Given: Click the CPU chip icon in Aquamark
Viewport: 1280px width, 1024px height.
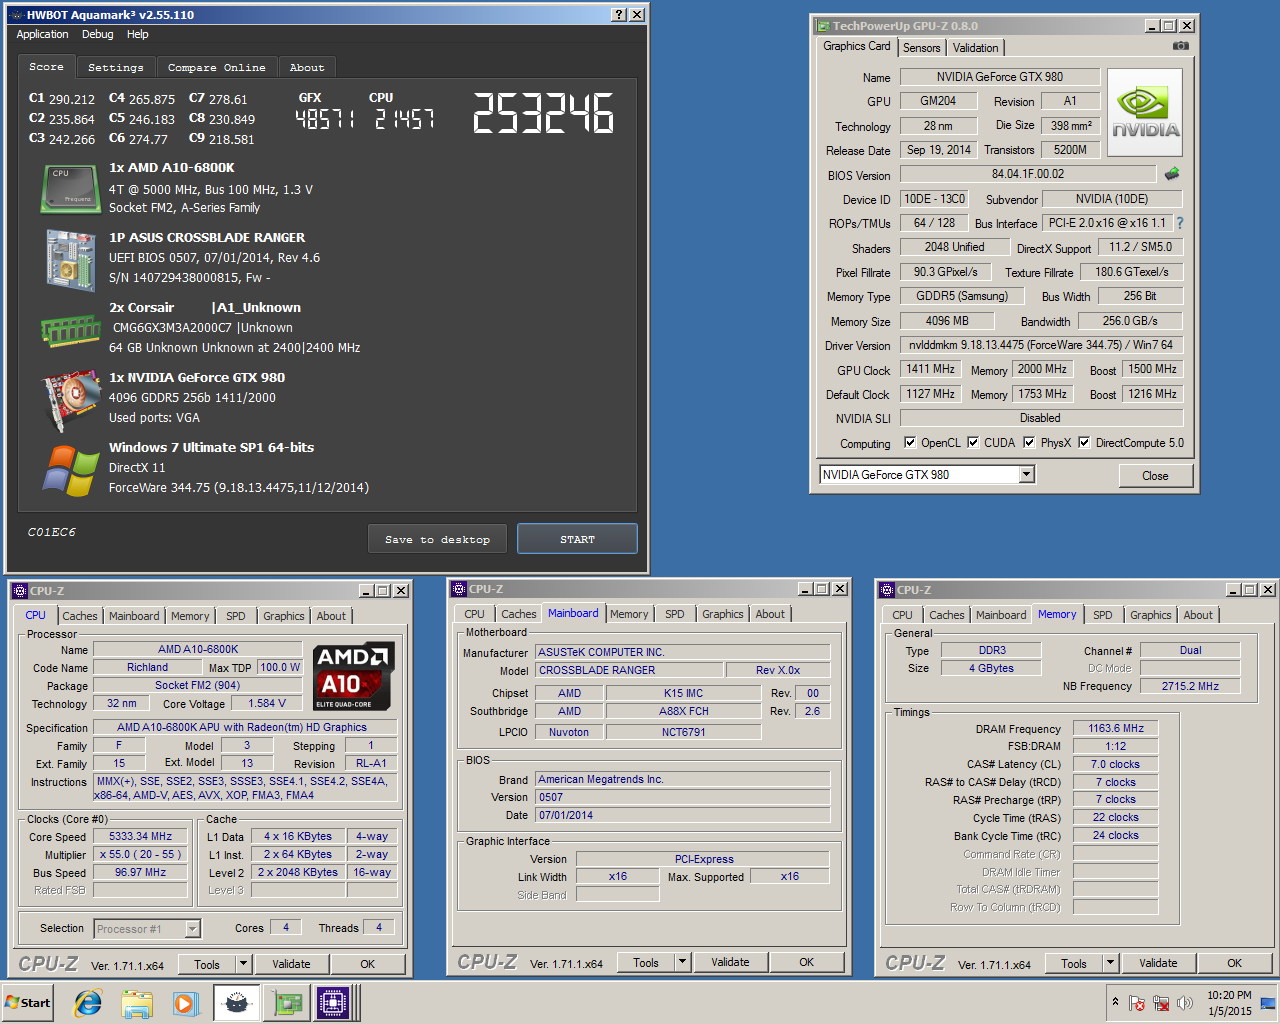Looking at the screenshot, I should tap(70, 189).
